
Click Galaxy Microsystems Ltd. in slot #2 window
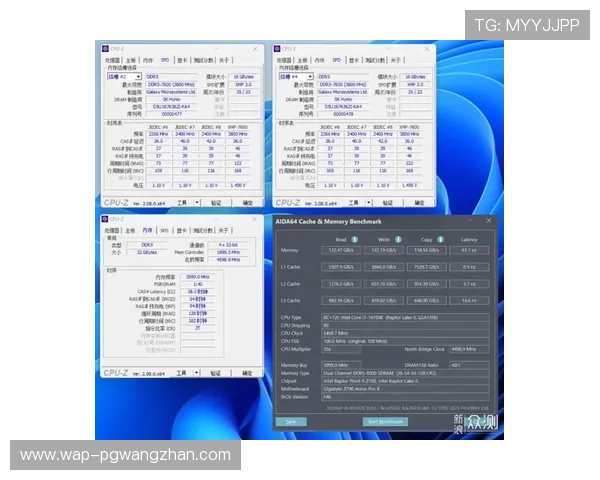point(171,92)
